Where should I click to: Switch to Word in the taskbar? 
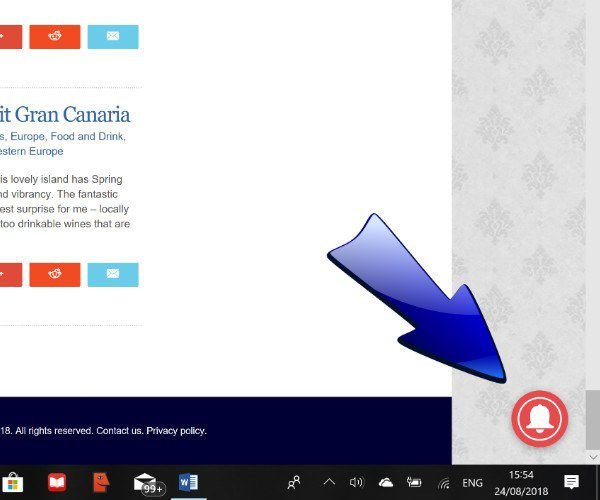188,482
